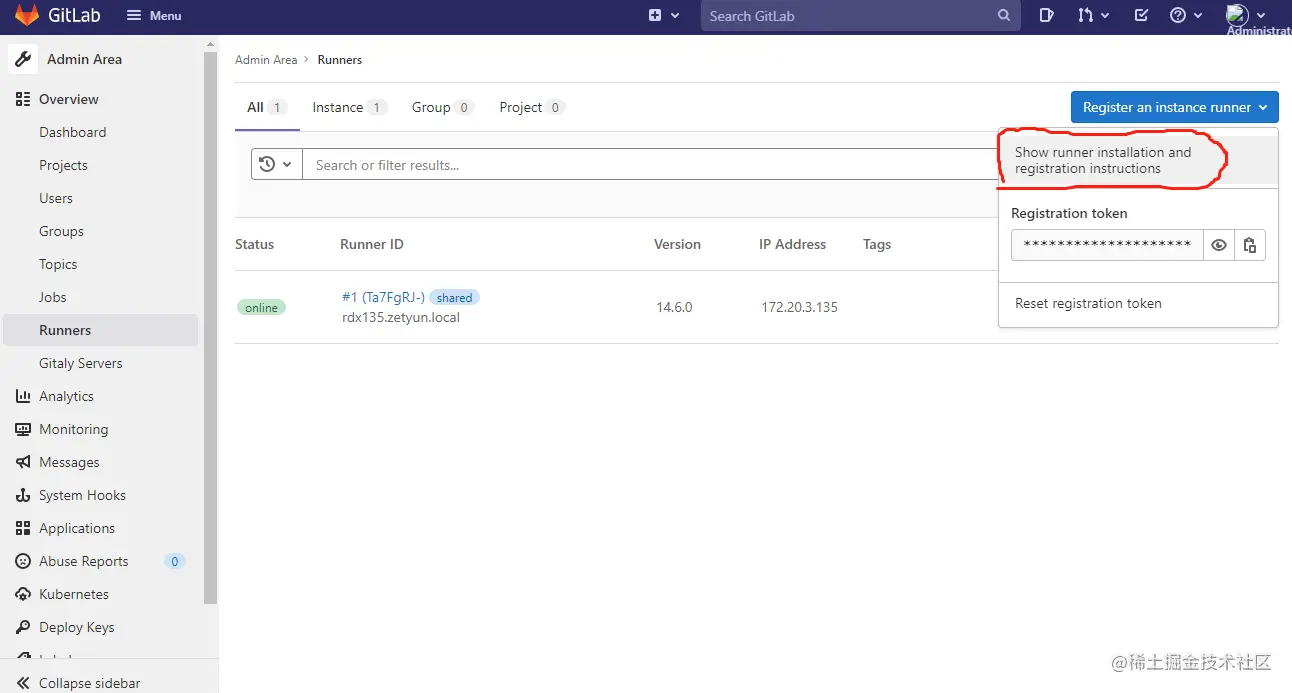
Task: Click version value 14.6.0
Action: pos(674,307)
